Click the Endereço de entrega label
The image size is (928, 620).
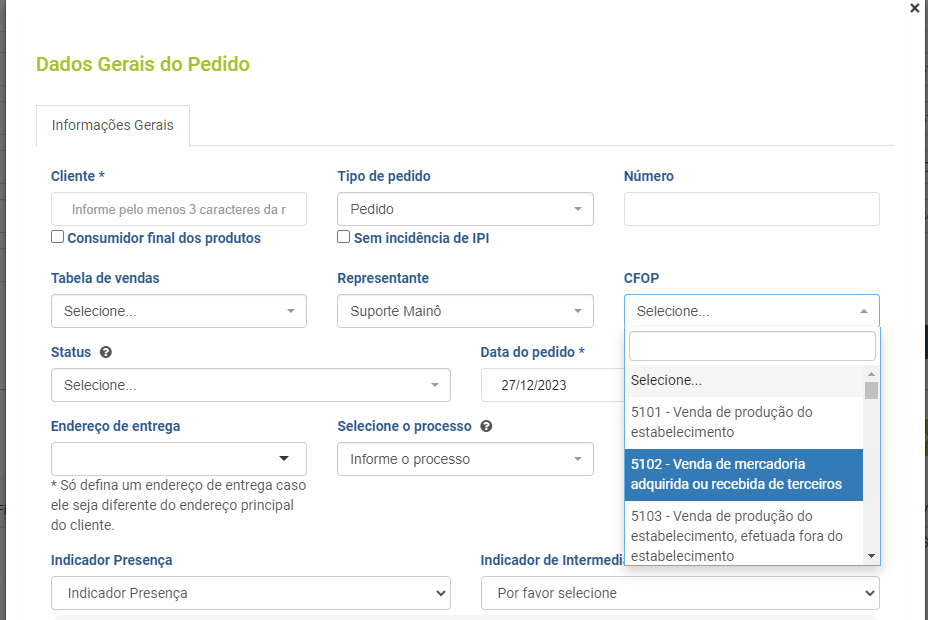point(115,426)
